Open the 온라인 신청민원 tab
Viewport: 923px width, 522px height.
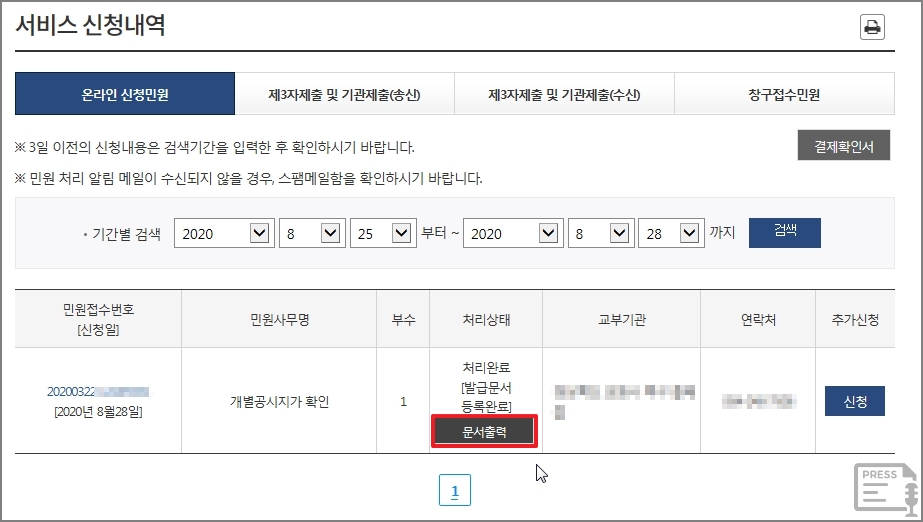pos(125,94)
